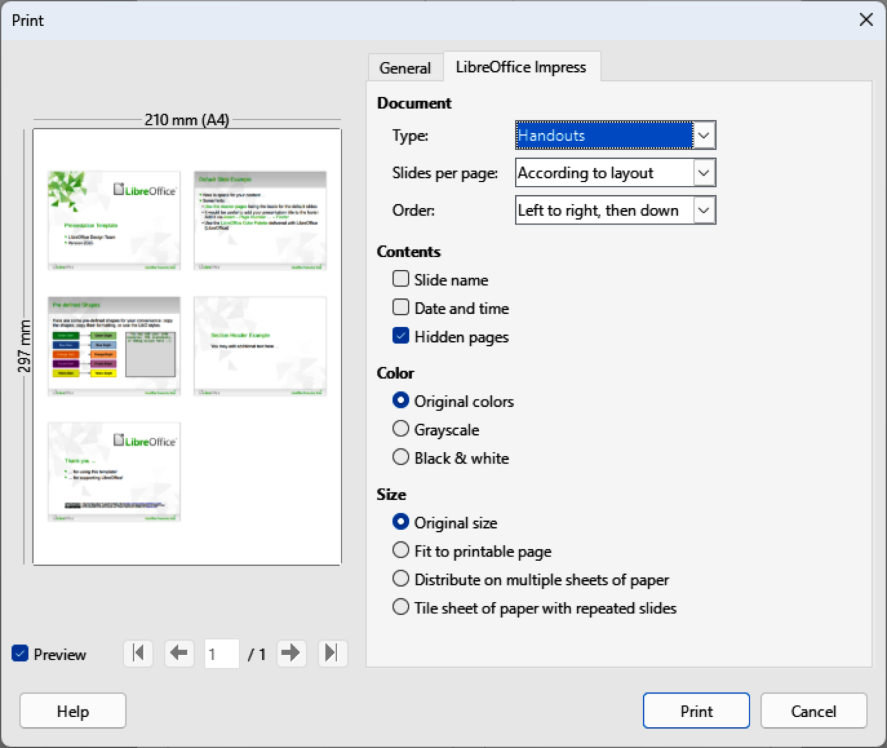The width and height of the screenshot is (887, 748).
Task: Expand the Slides per page dropdown
Action: [615, 173]
